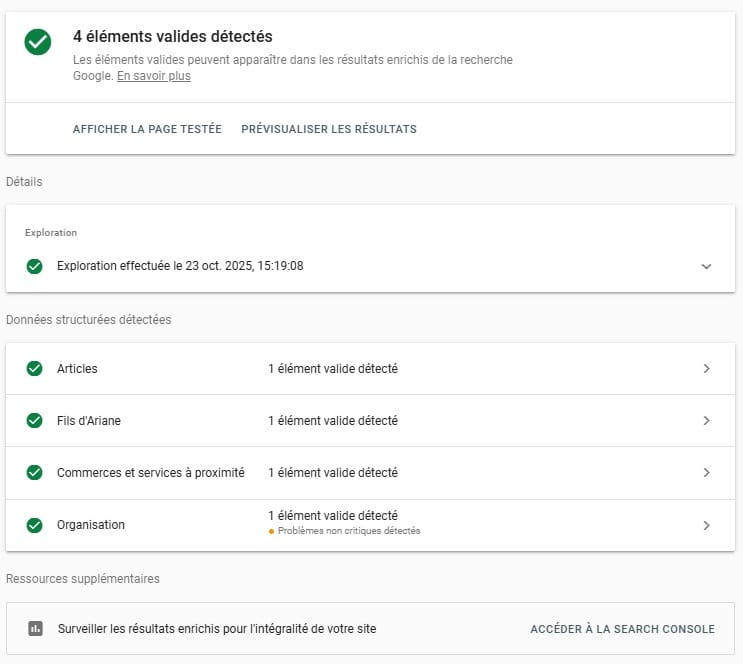This screenshot has width=743, height=664.
Task: Click AFFICHER LA PAGE TESTÉE
Action: [147, 129]
